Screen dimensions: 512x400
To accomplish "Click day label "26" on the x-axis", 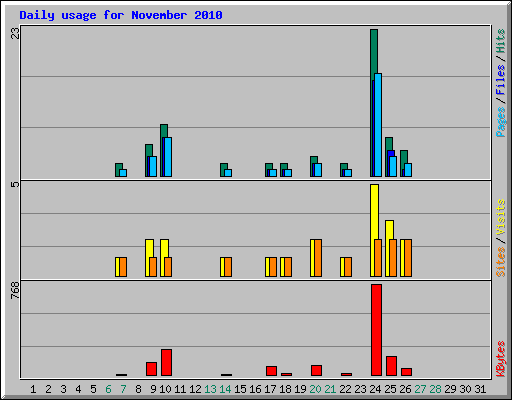I will click(405, 389).
